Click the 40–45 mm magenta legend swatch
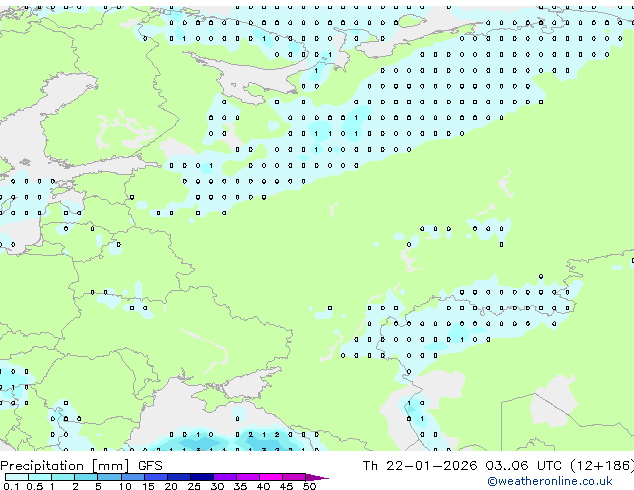 pos(271,477)
